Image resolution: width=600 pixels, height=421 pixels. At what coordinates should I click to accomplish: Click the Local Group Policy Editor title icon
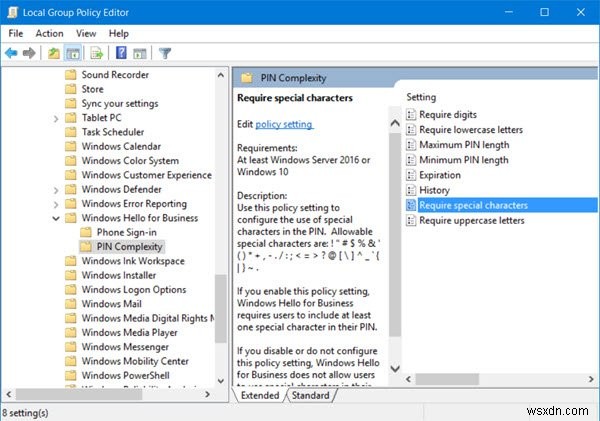[13, 12]
